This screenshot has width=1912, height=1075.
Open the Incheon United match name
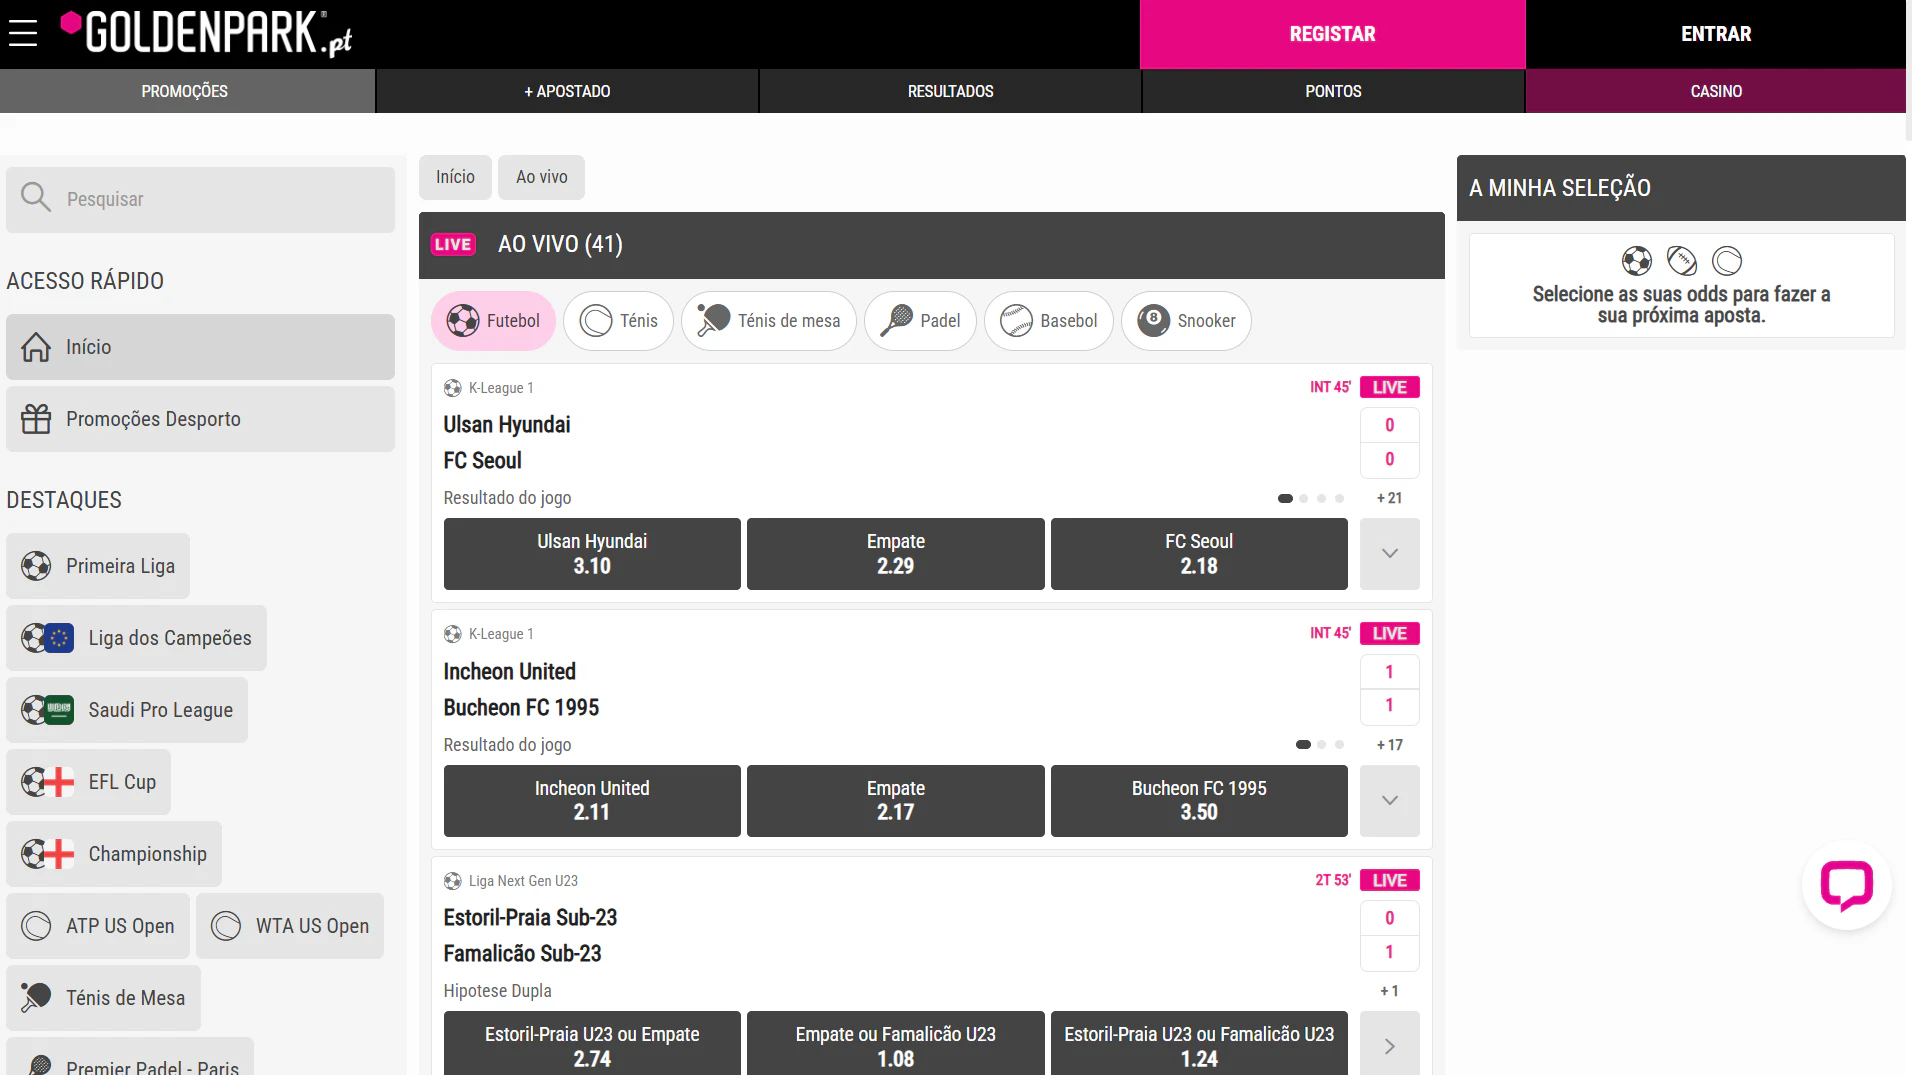click(x=510, y=672)
